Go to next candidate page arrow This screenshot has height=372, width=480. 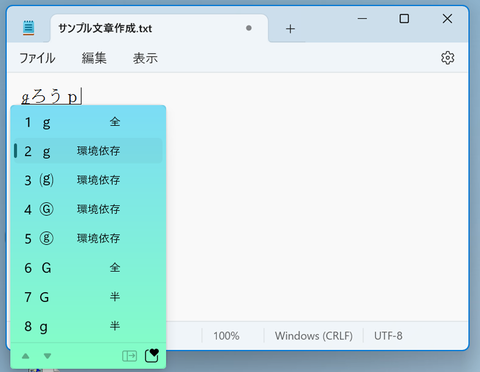pyautogui.click(x=47, y=356)
